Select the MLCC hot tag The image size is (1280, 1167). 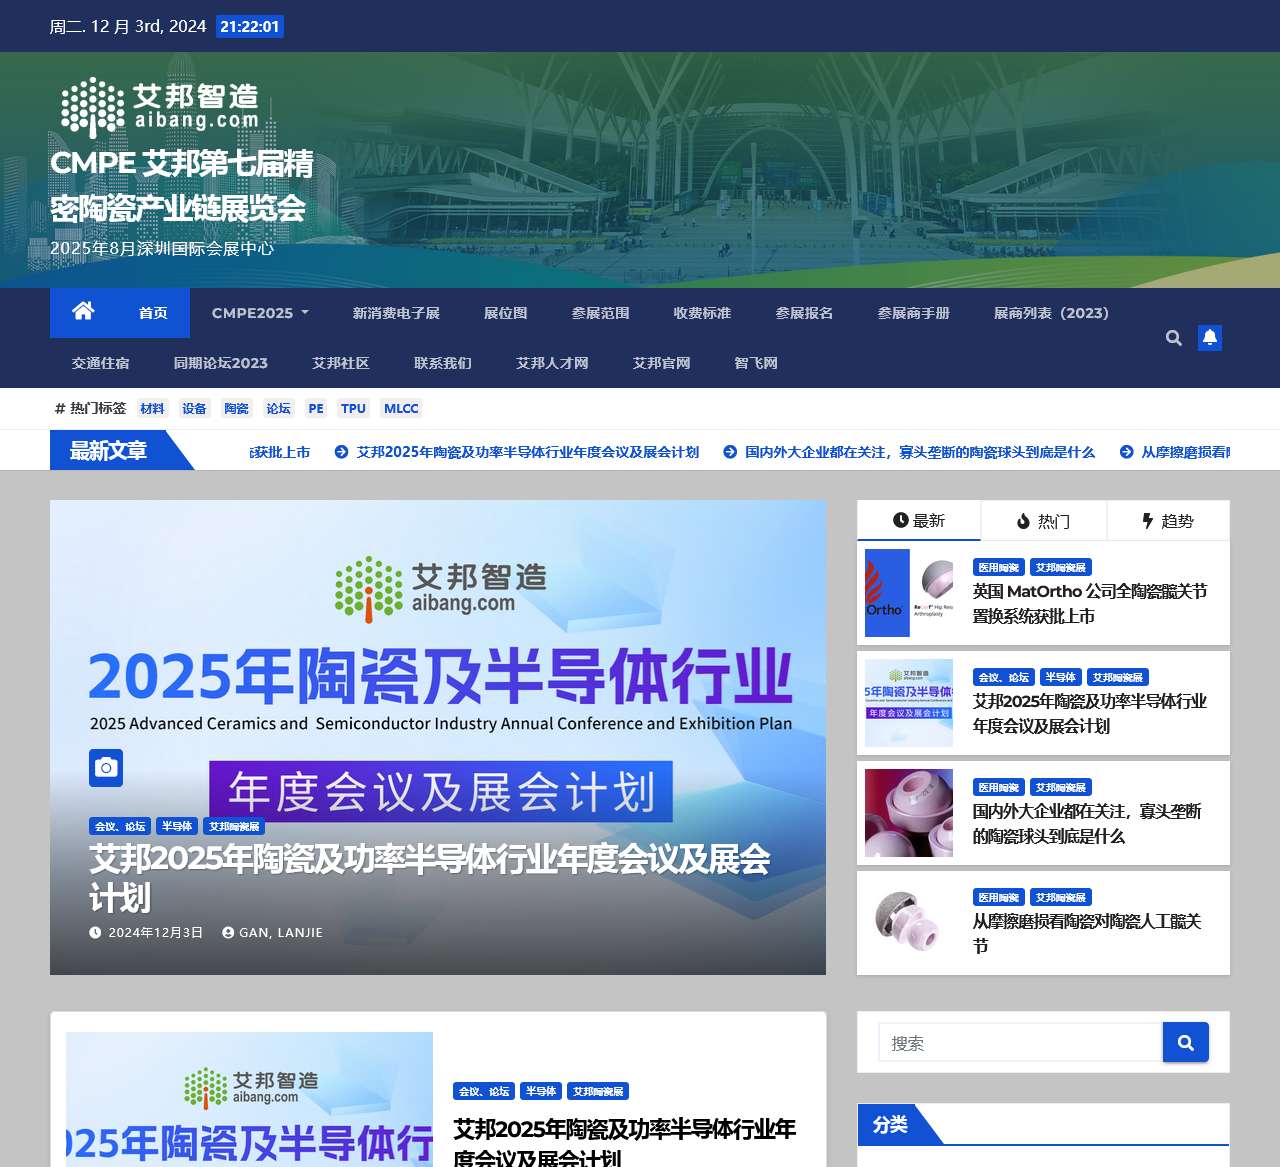pyautogui.click(x=400, y=408)
